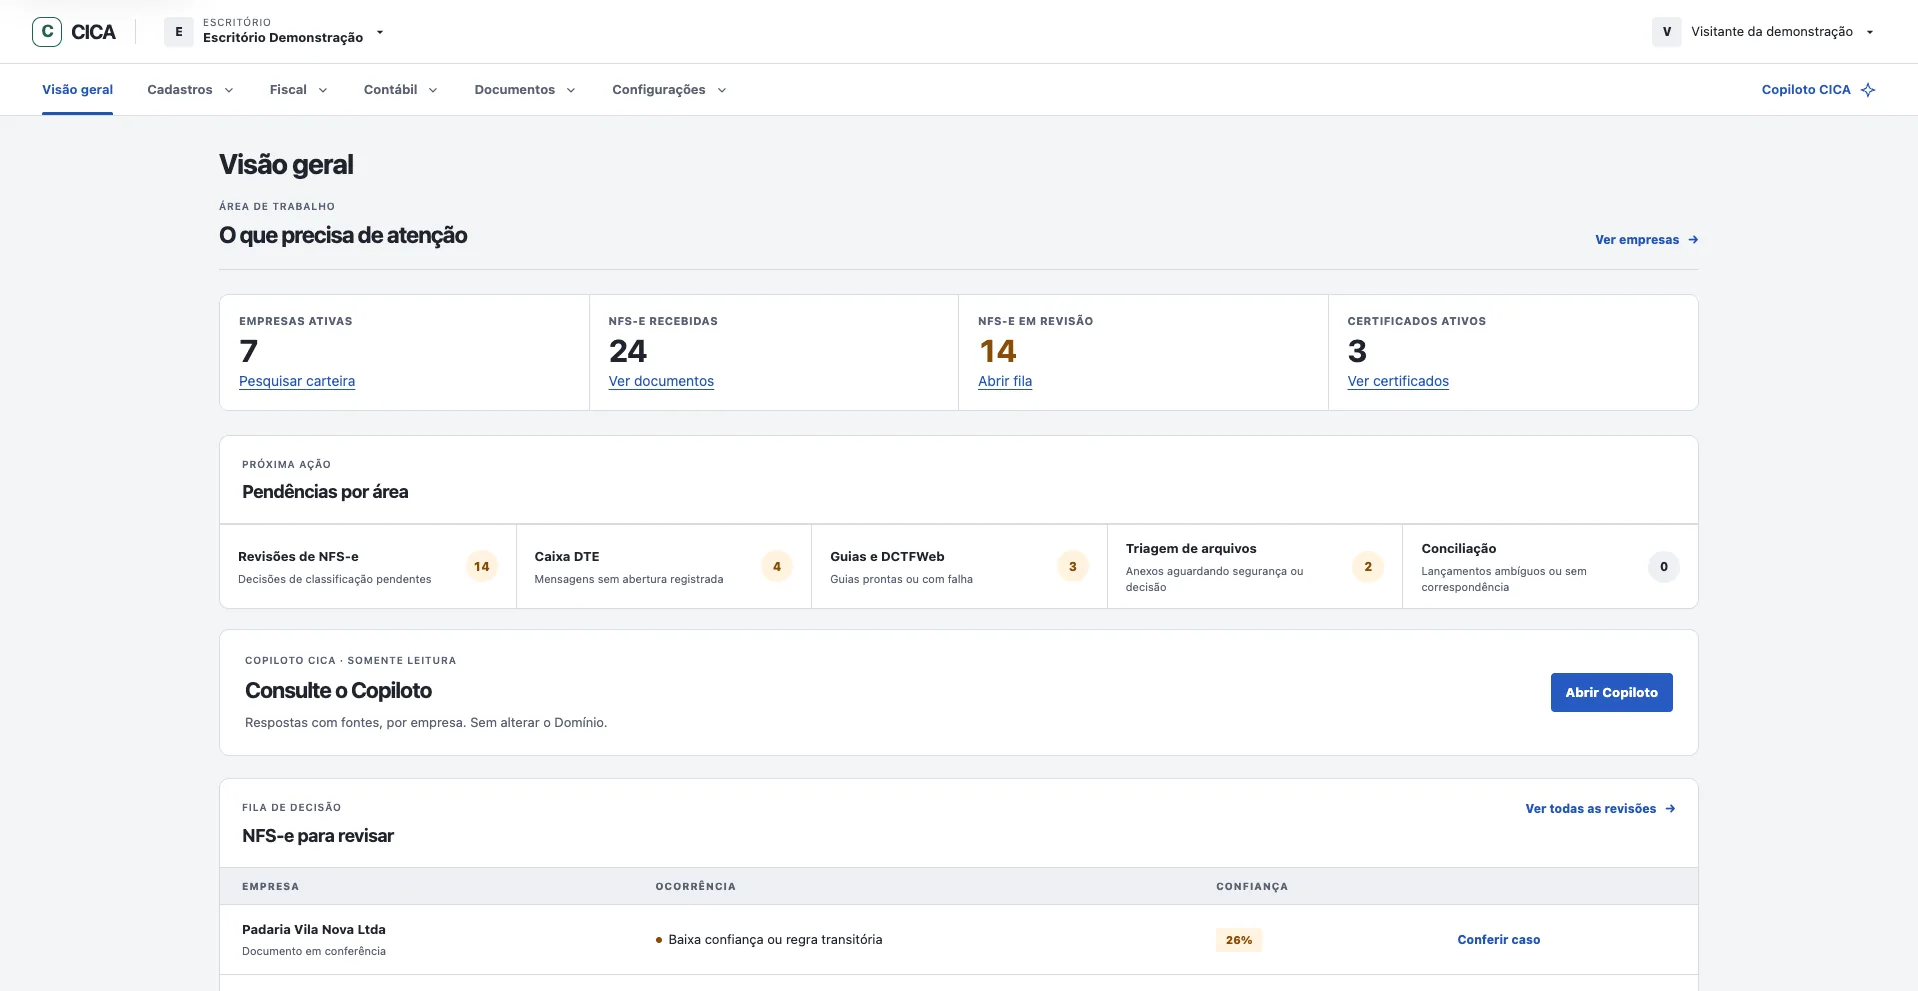The image size is (1918, 991).
Task: Click the 14 badge on Revisões de NFS-e
Action: (x=482, y=567)
